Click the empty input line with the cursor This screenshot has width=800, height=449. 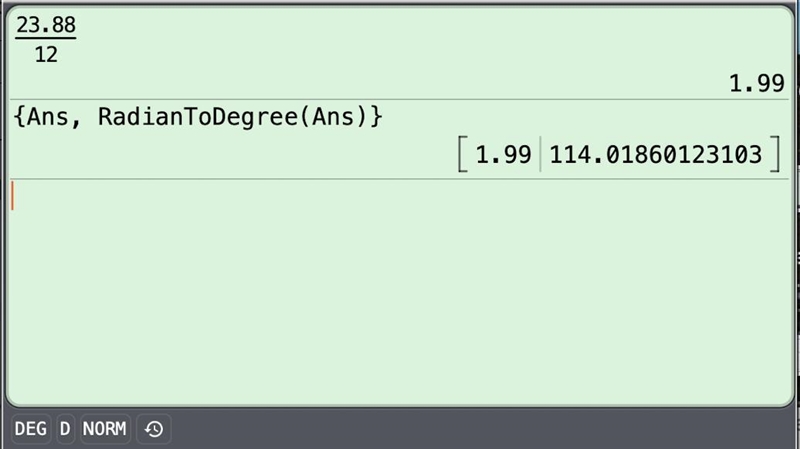tap(399, 196)
